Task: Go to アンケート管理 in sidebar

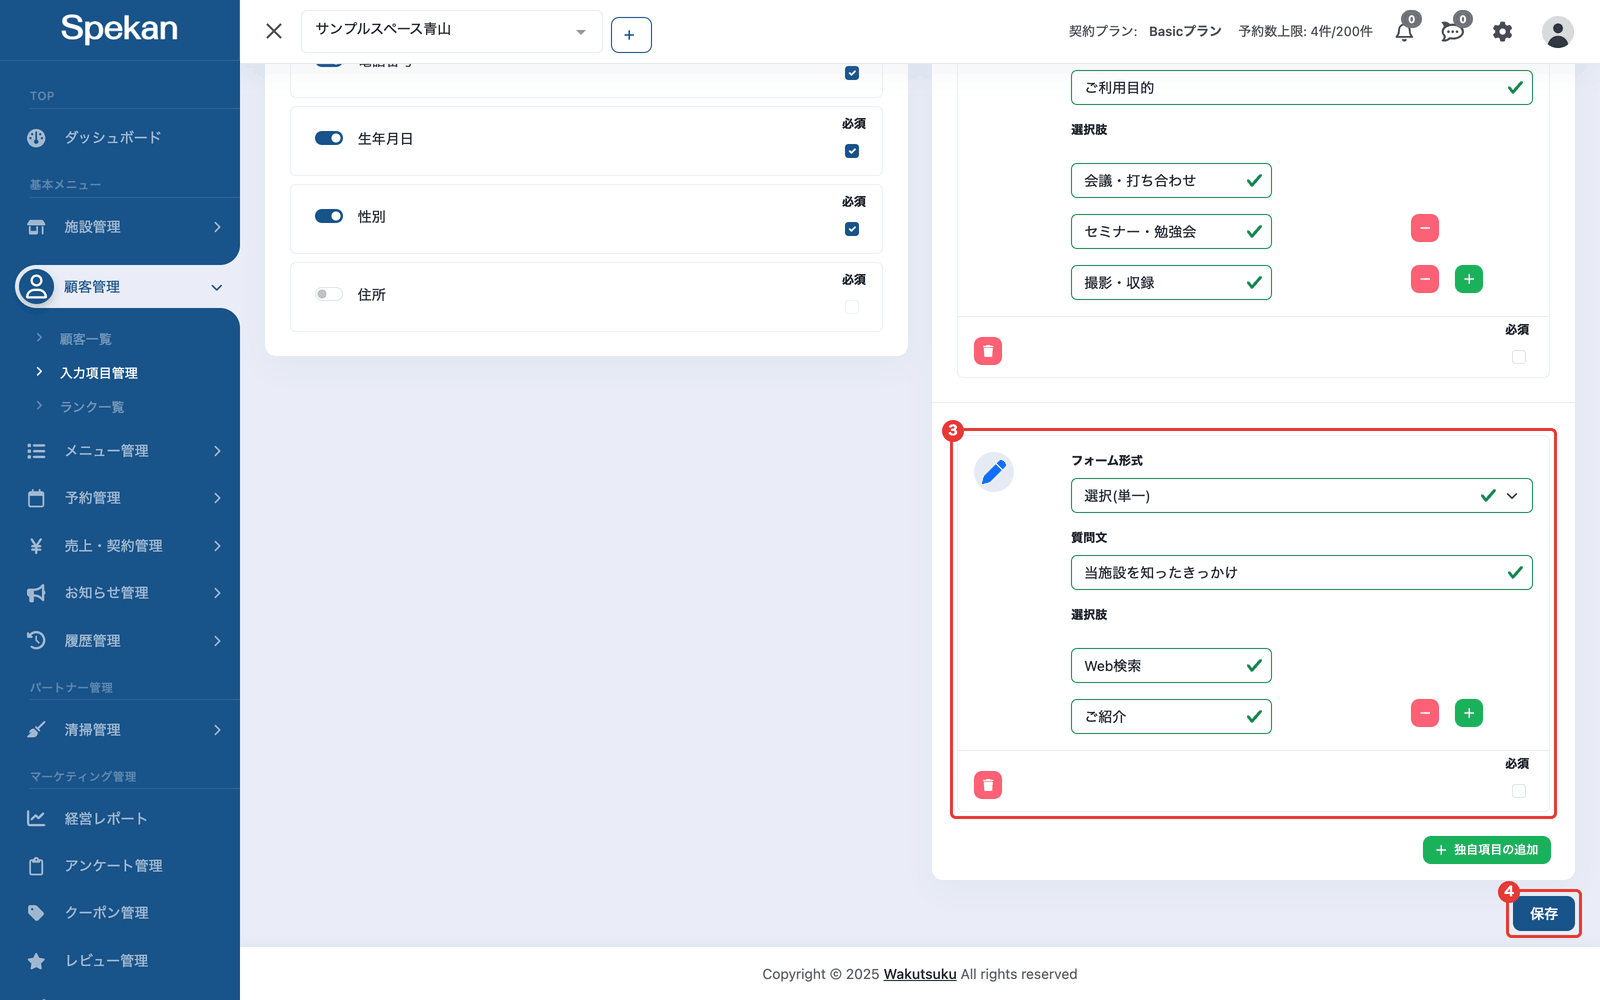Action: (x=113, y=866)
